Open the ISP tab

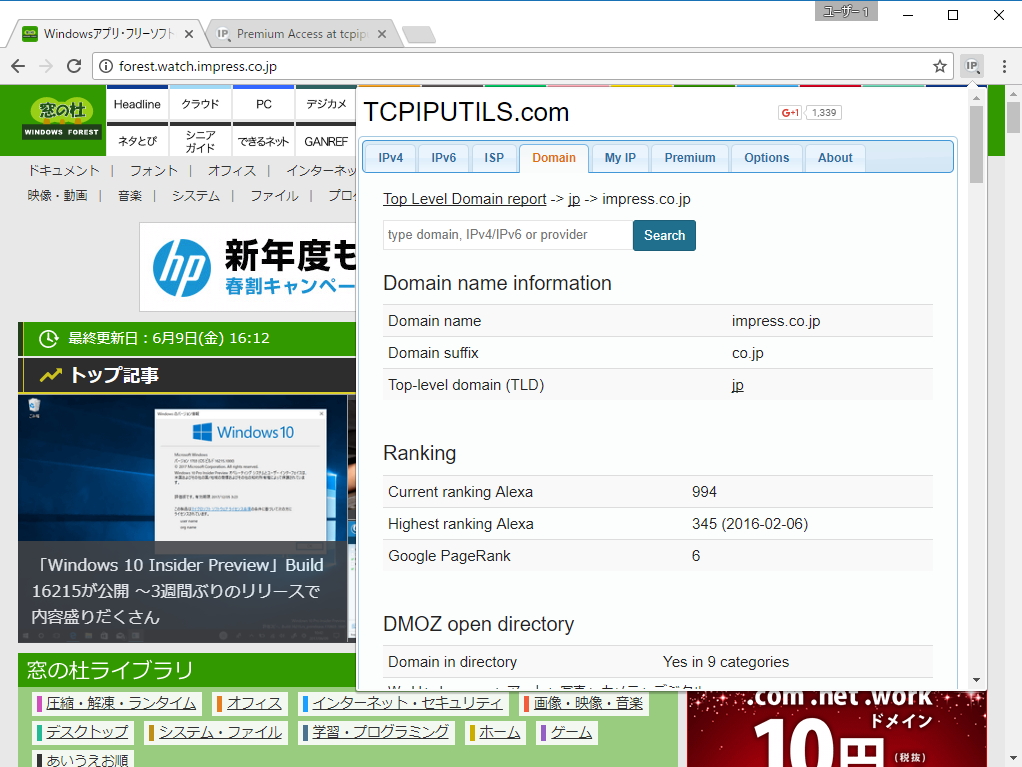click(x=494, y=158)
